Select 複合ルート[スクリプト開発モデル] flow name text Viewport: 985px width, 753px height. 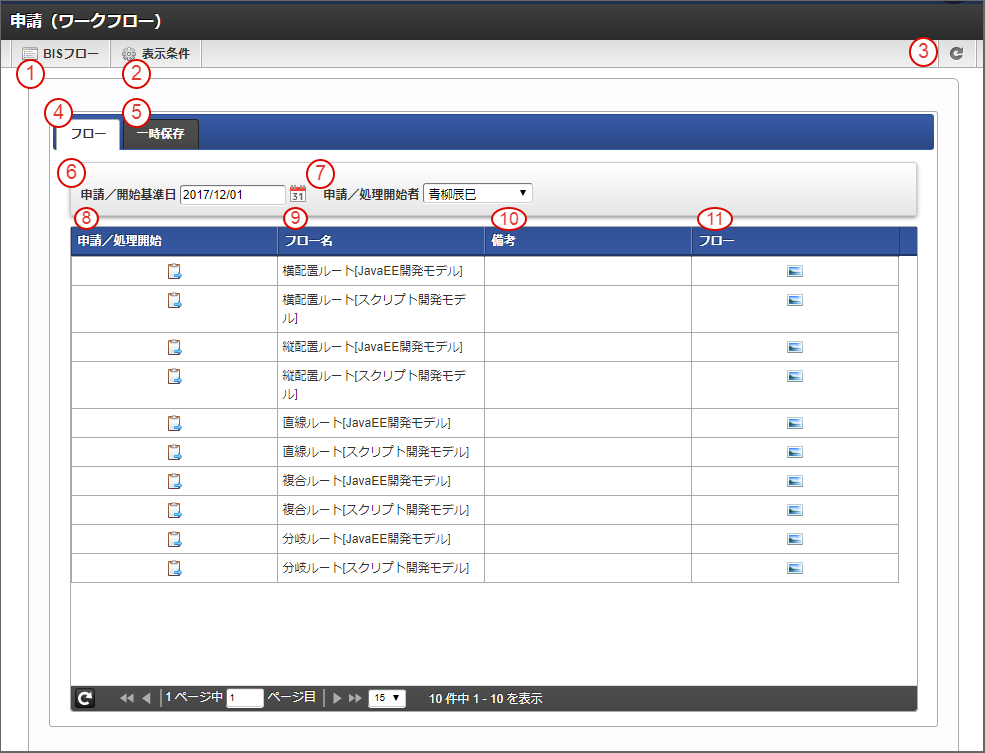click(x=376, y=510)
